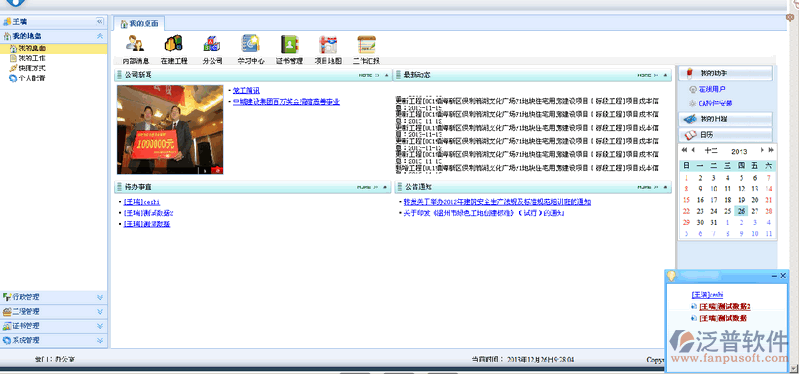799x374 pixels.
Task: Switch to the 我的桌面 tab
Action: 139,23
